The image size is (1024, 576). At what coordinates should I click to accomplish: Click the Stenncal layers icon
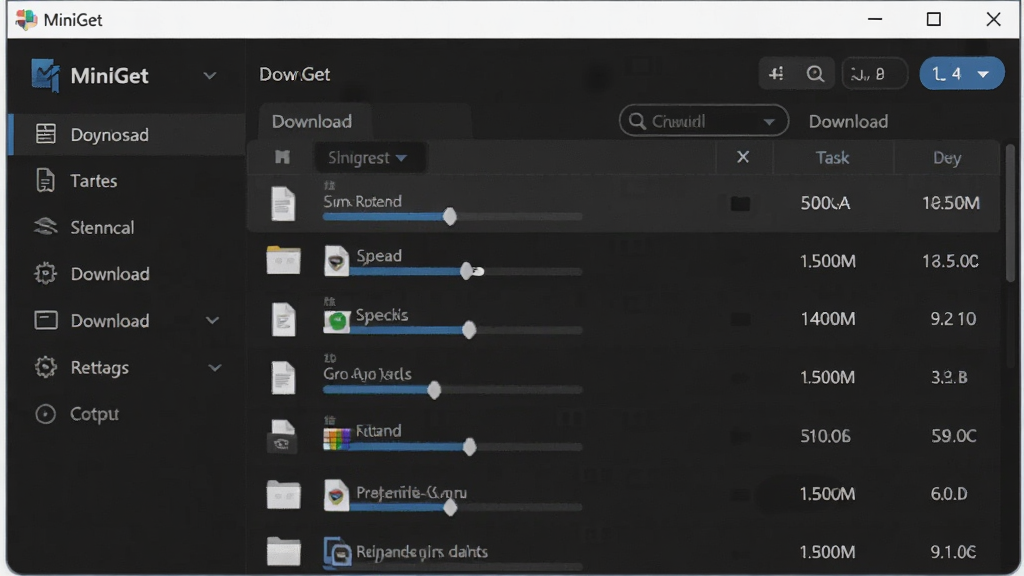pyautogui.click(x=46, y=227)
